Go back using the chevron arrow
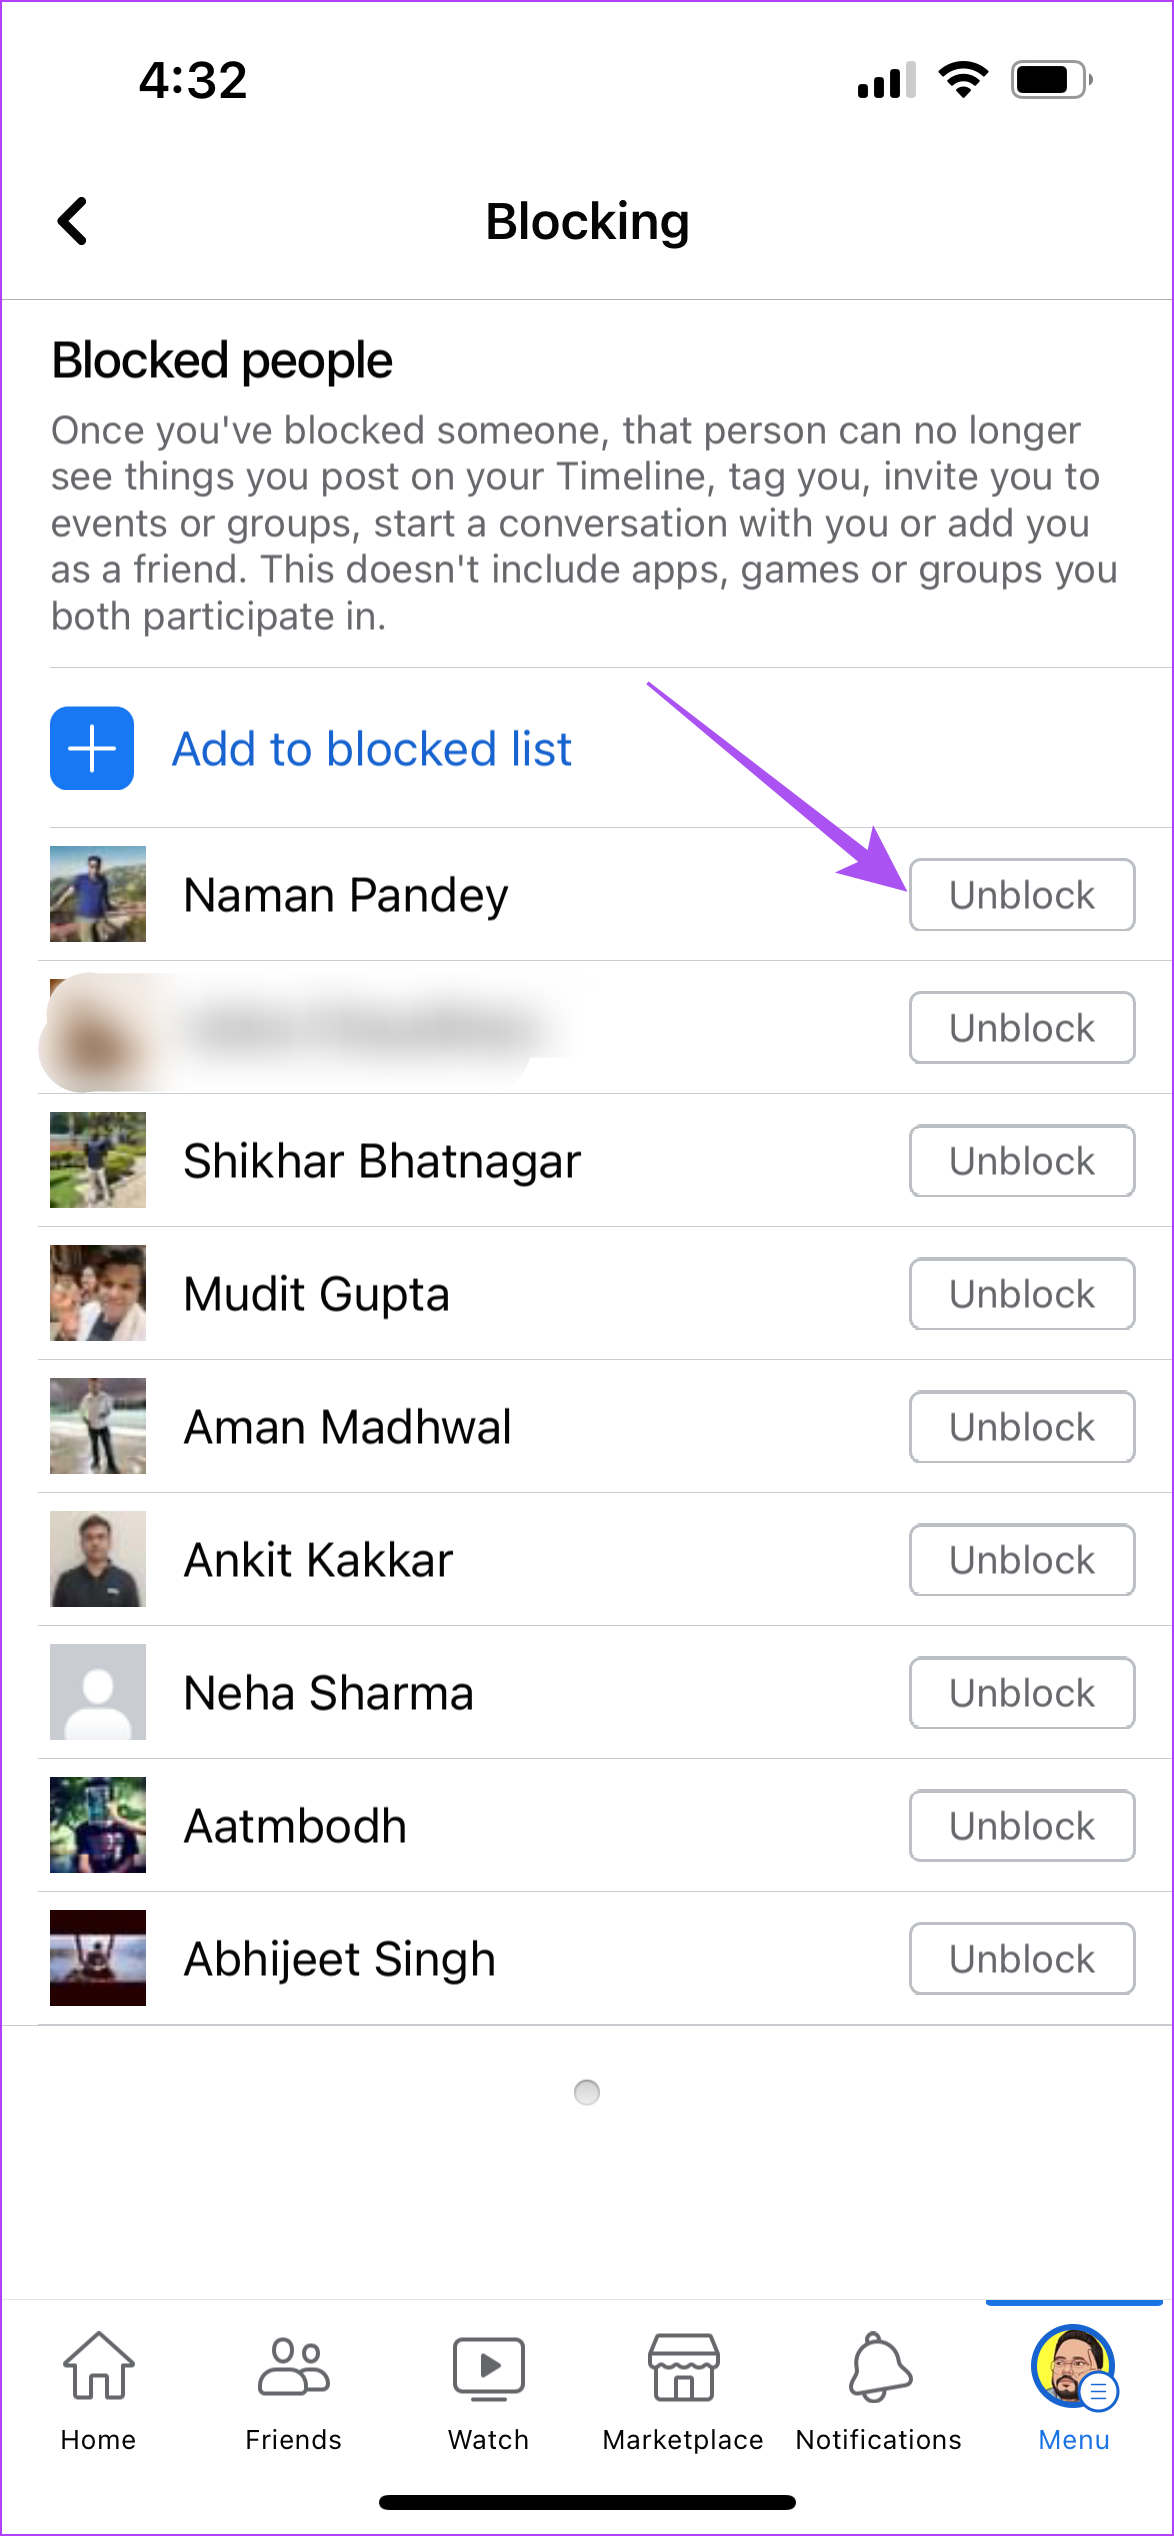 coord(74,220)
